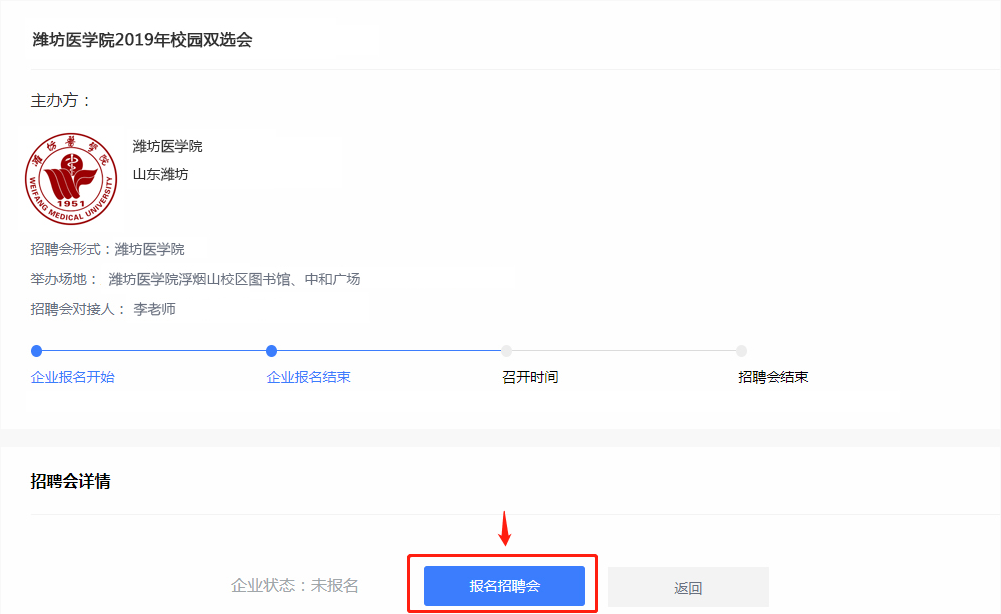Click the page title 潍坊医学院2019年校园双选会
Image resolution: width=1001 pixels, height=614 pixels.
142,40
